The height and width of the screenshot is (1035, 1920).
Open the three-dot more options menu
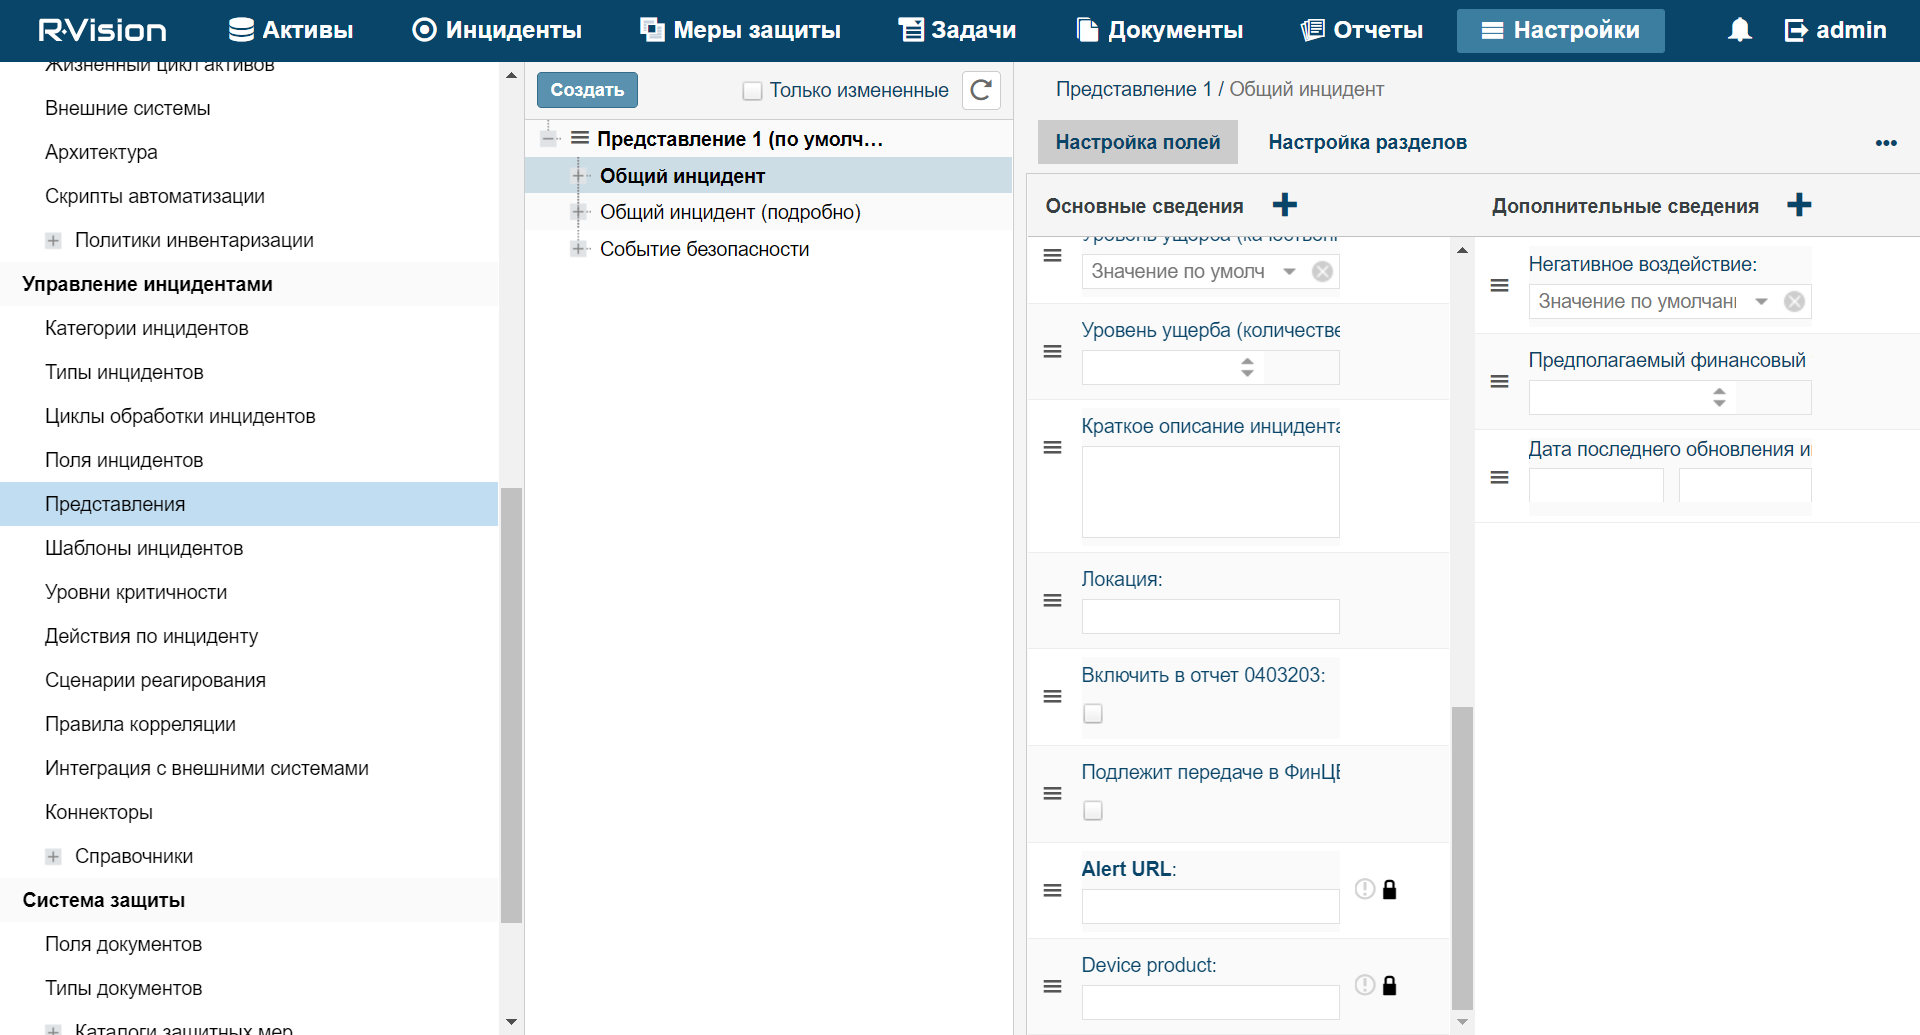click(1885, 143)
